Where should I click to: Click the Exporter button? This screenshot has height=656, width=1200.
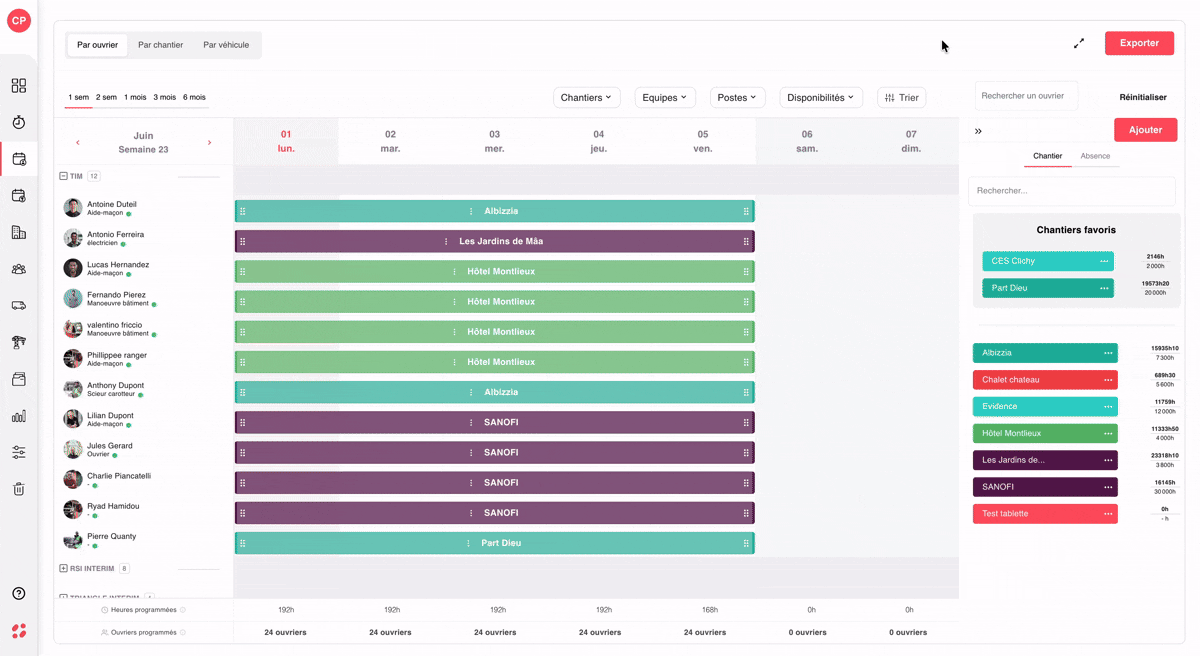(1139, 43)
